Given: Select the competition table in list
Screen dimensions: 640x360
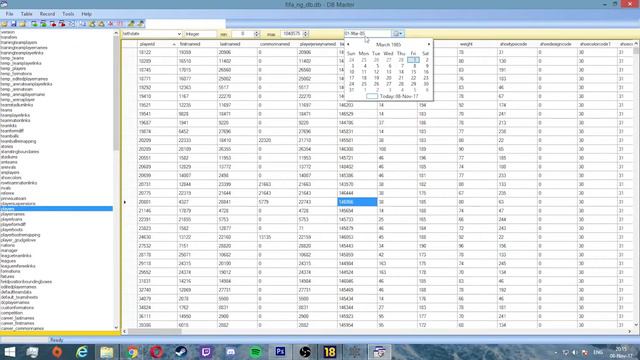Looking at the screenshot, I should [12, 313].
